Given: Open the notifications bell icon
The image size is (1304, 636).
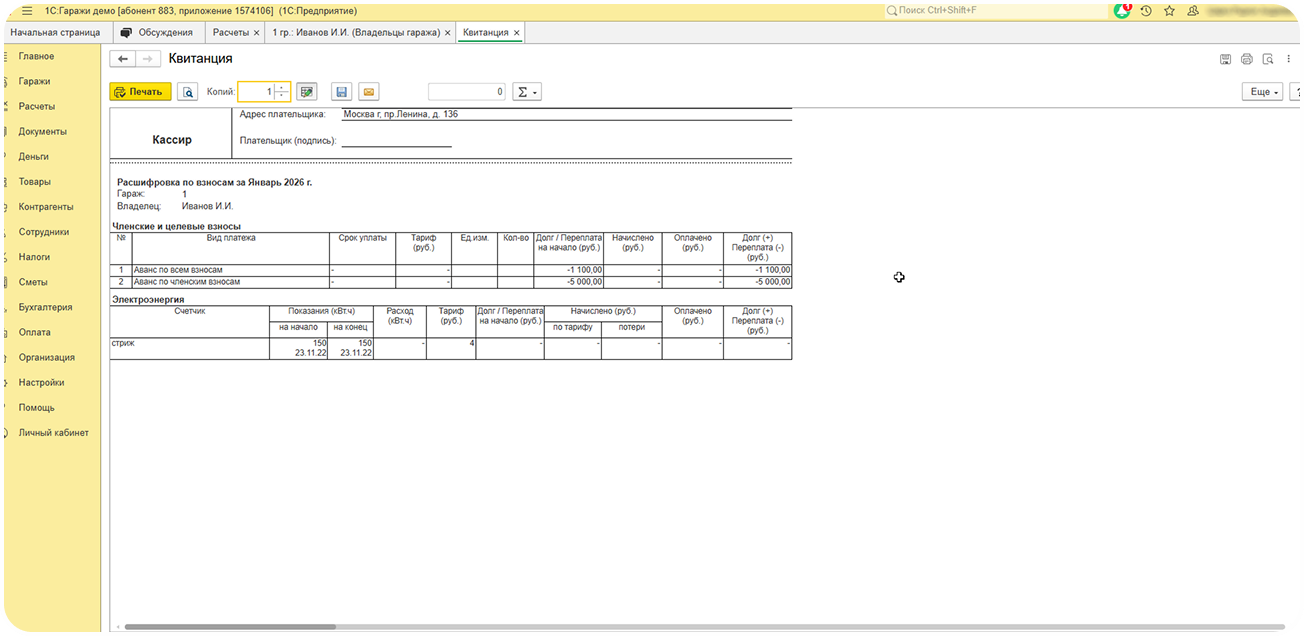Looking at the screenshot, I should [1123, 10].
